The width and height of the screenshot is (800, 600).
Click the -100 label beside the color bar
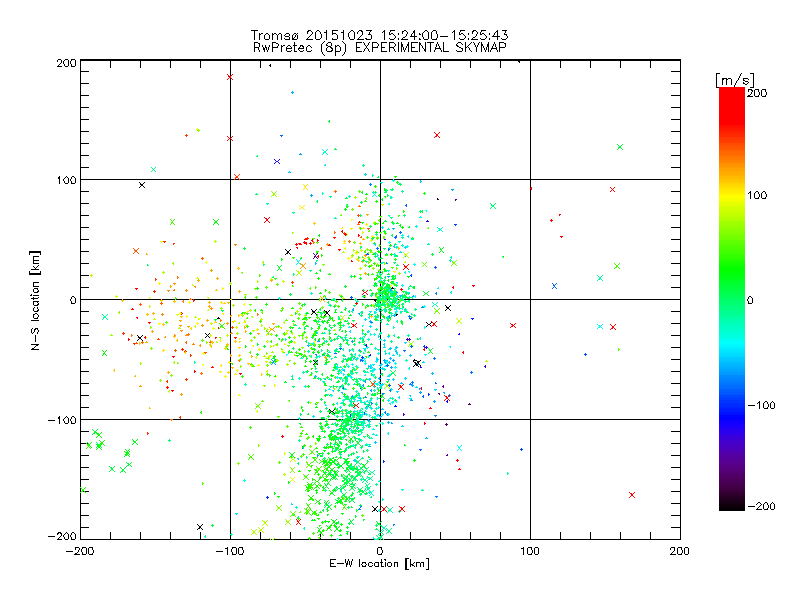(x=761, y=406)
